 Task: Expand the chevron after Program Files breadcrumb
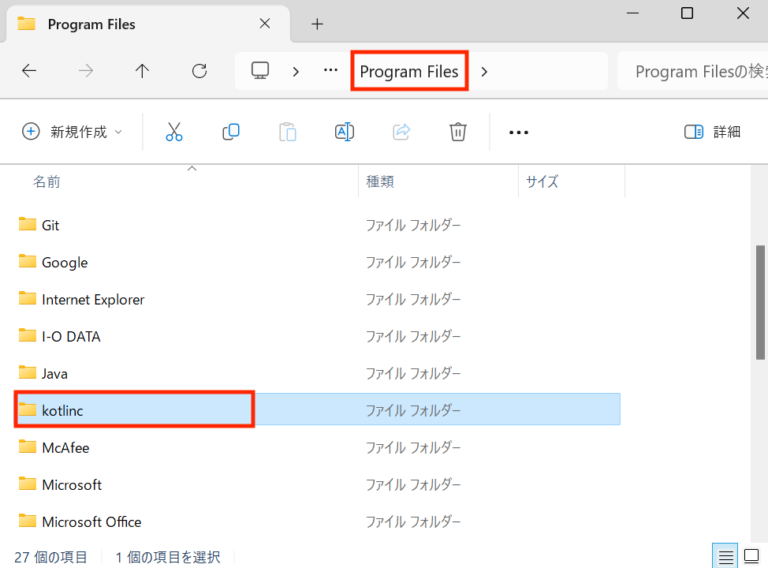coord(485,71)
